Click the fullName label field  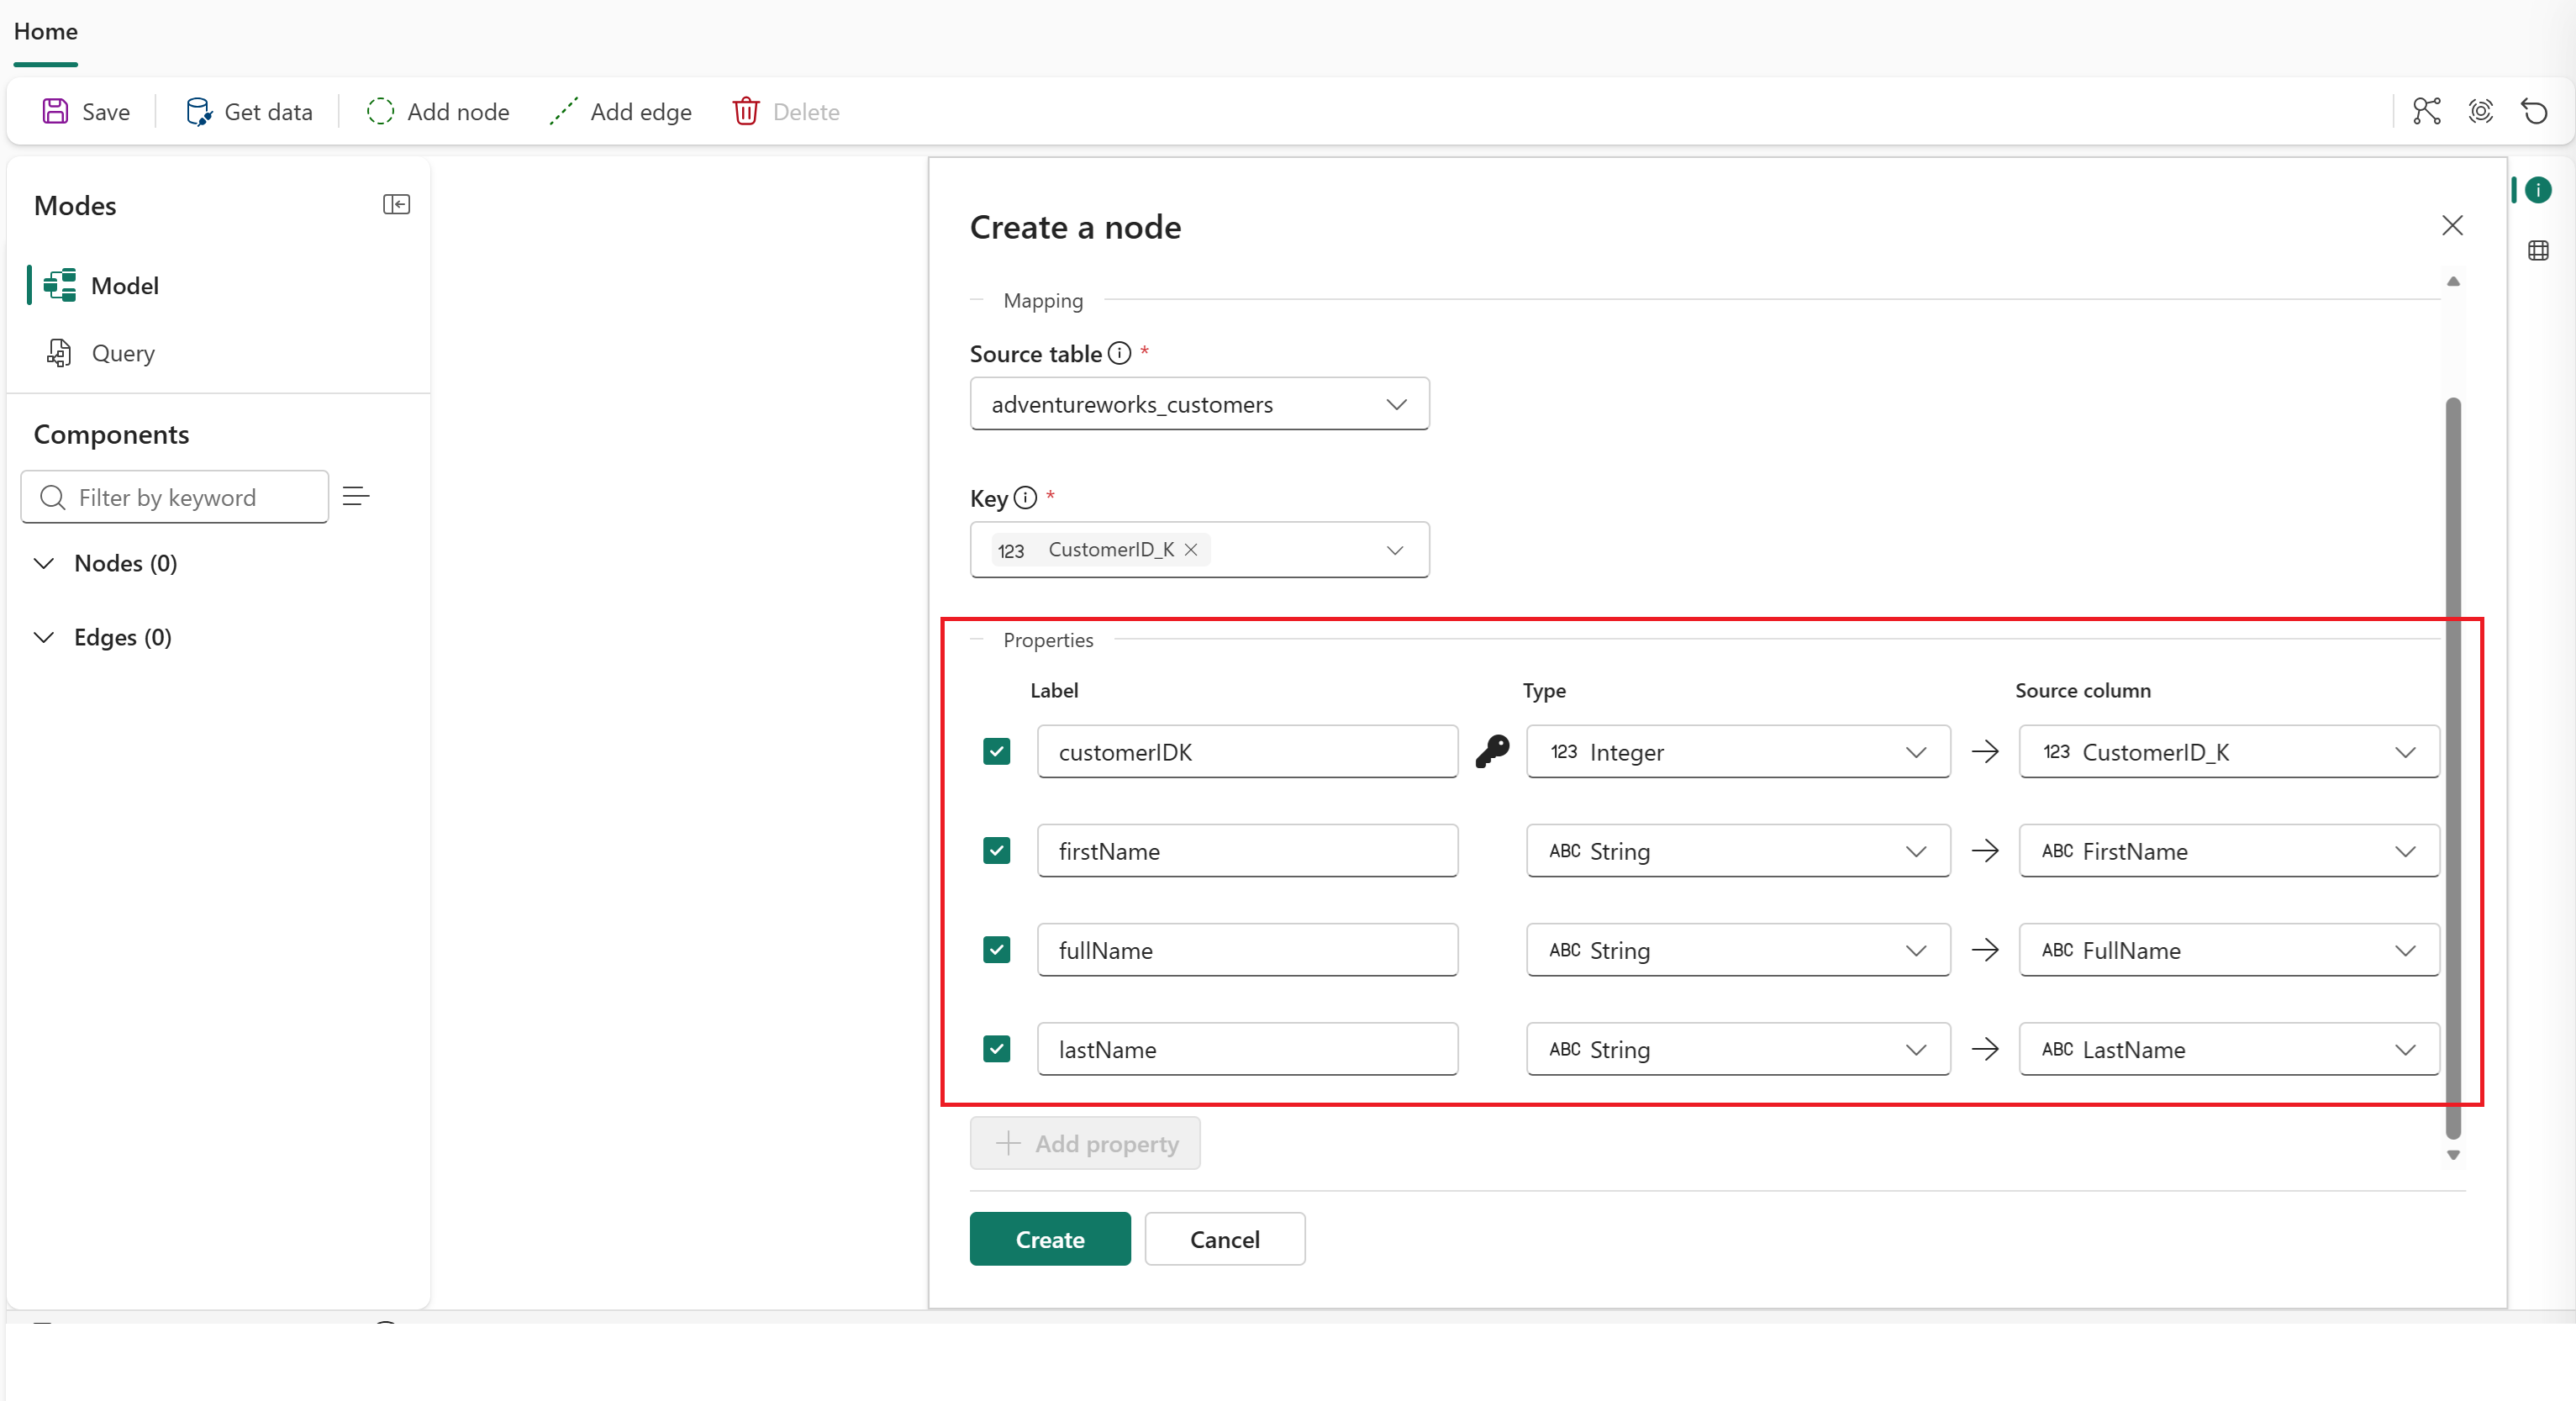click(x=1247, y=949)
